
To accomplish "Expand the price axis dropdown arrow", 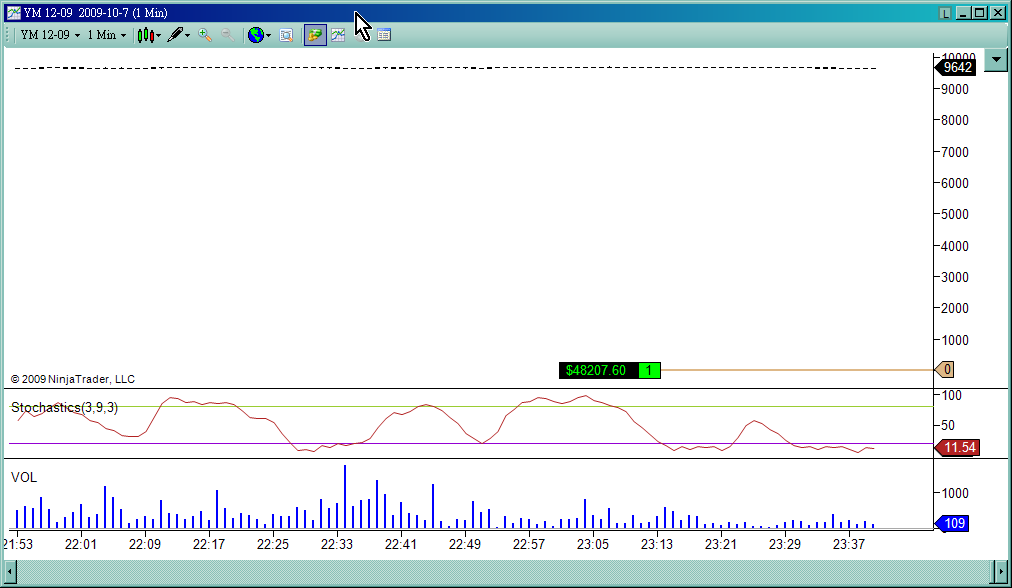I will coord(997,60).
